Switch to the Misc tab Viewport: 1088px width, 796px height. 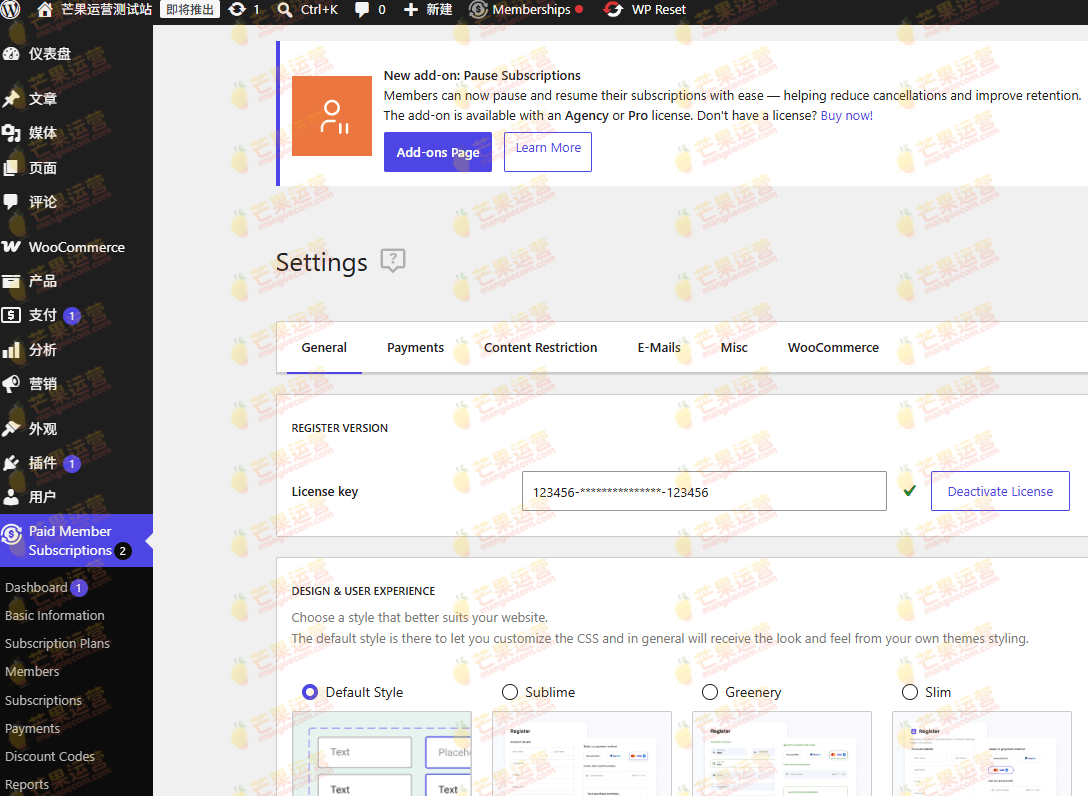coord(734,348)
